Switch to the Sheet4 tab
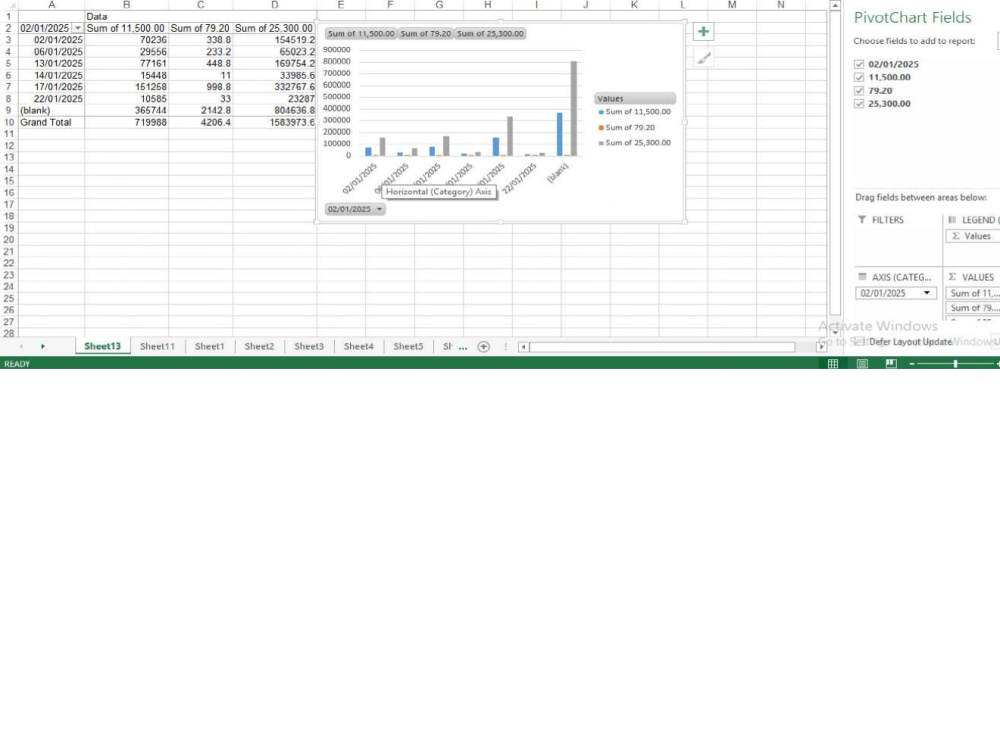 [358, 346]
